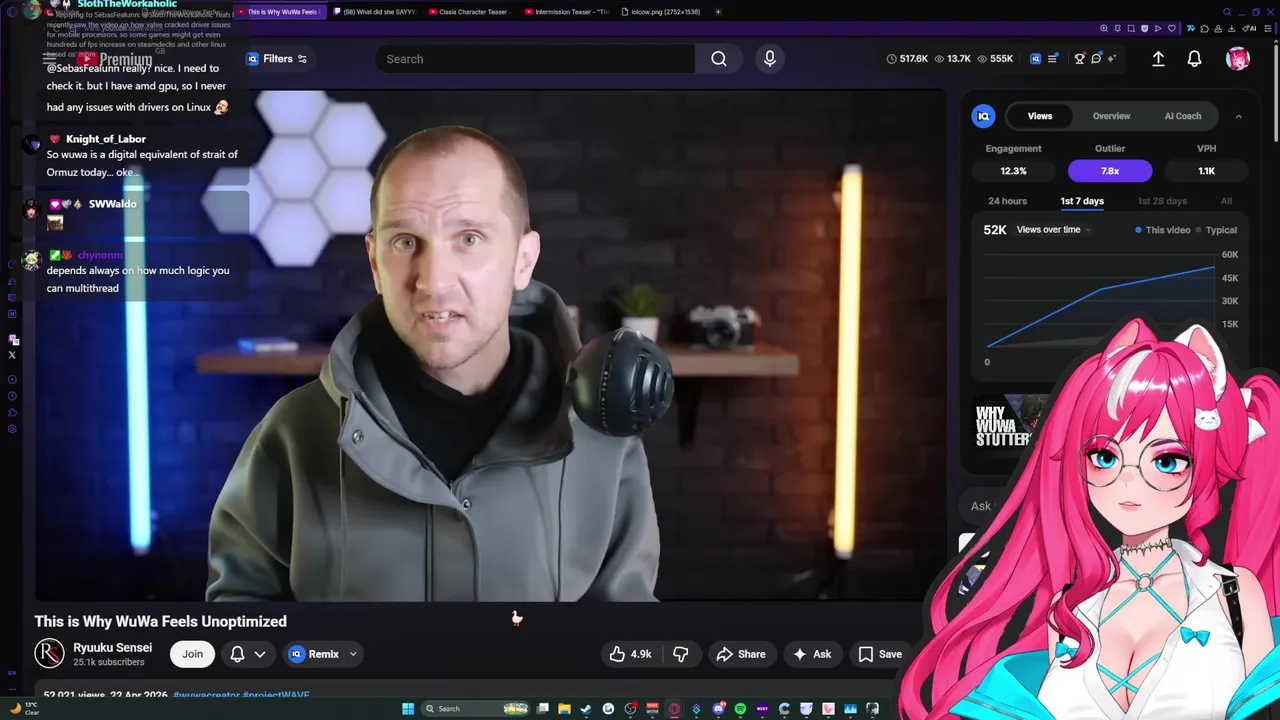This screenshot has width=1280, height=720.
Task: Click the 517.6K stat in vidIQ bar
Action: (x=907, y=59)
